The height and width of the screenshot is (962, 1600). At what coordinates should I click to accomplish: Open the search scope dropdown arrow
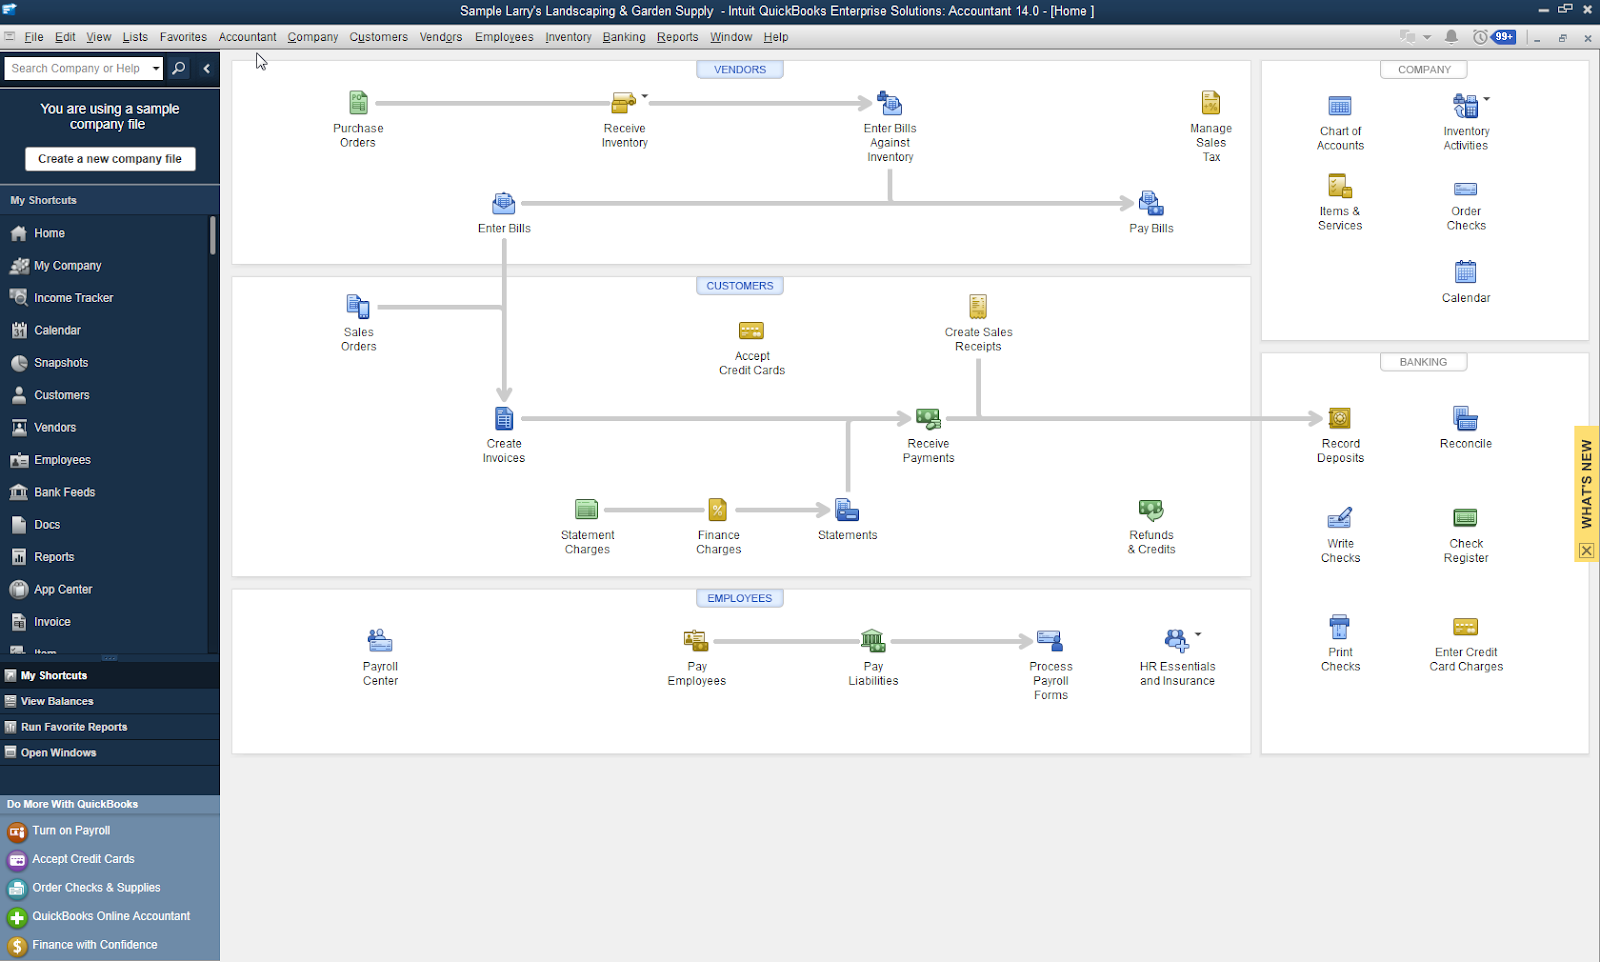156,68
